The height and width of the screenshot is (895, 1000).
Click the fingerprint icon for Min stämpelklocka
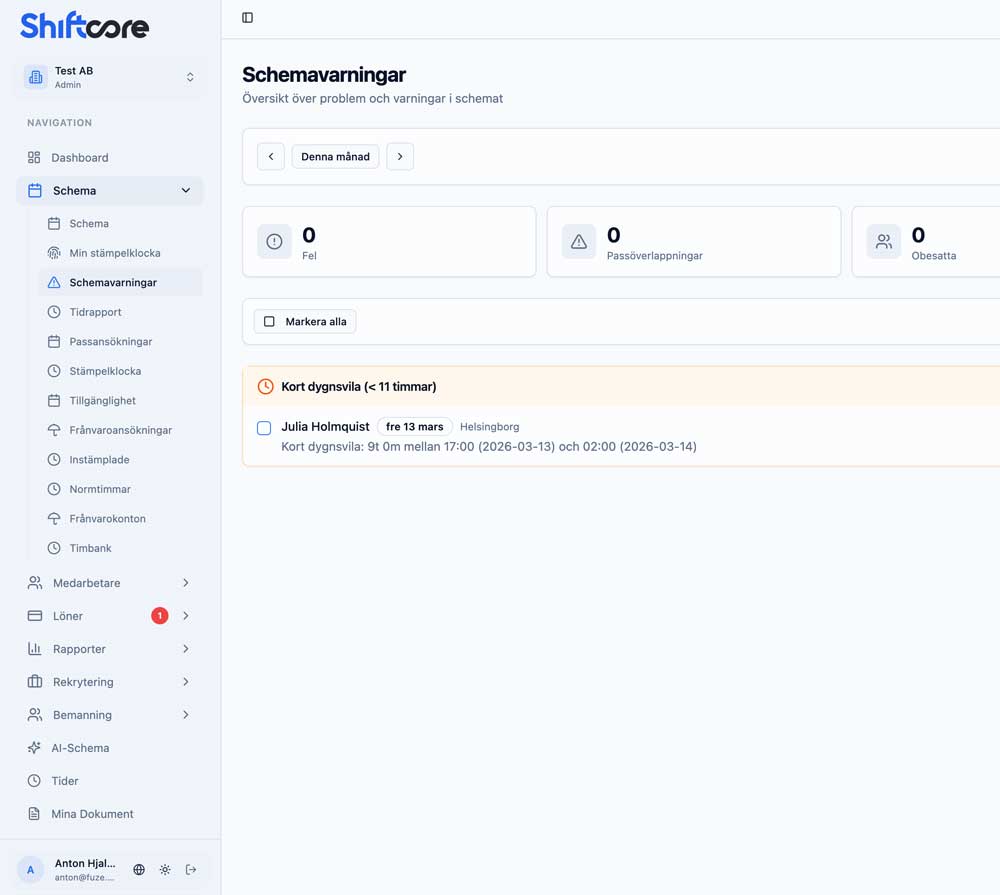pyautogui.click(x=54, y=253)
